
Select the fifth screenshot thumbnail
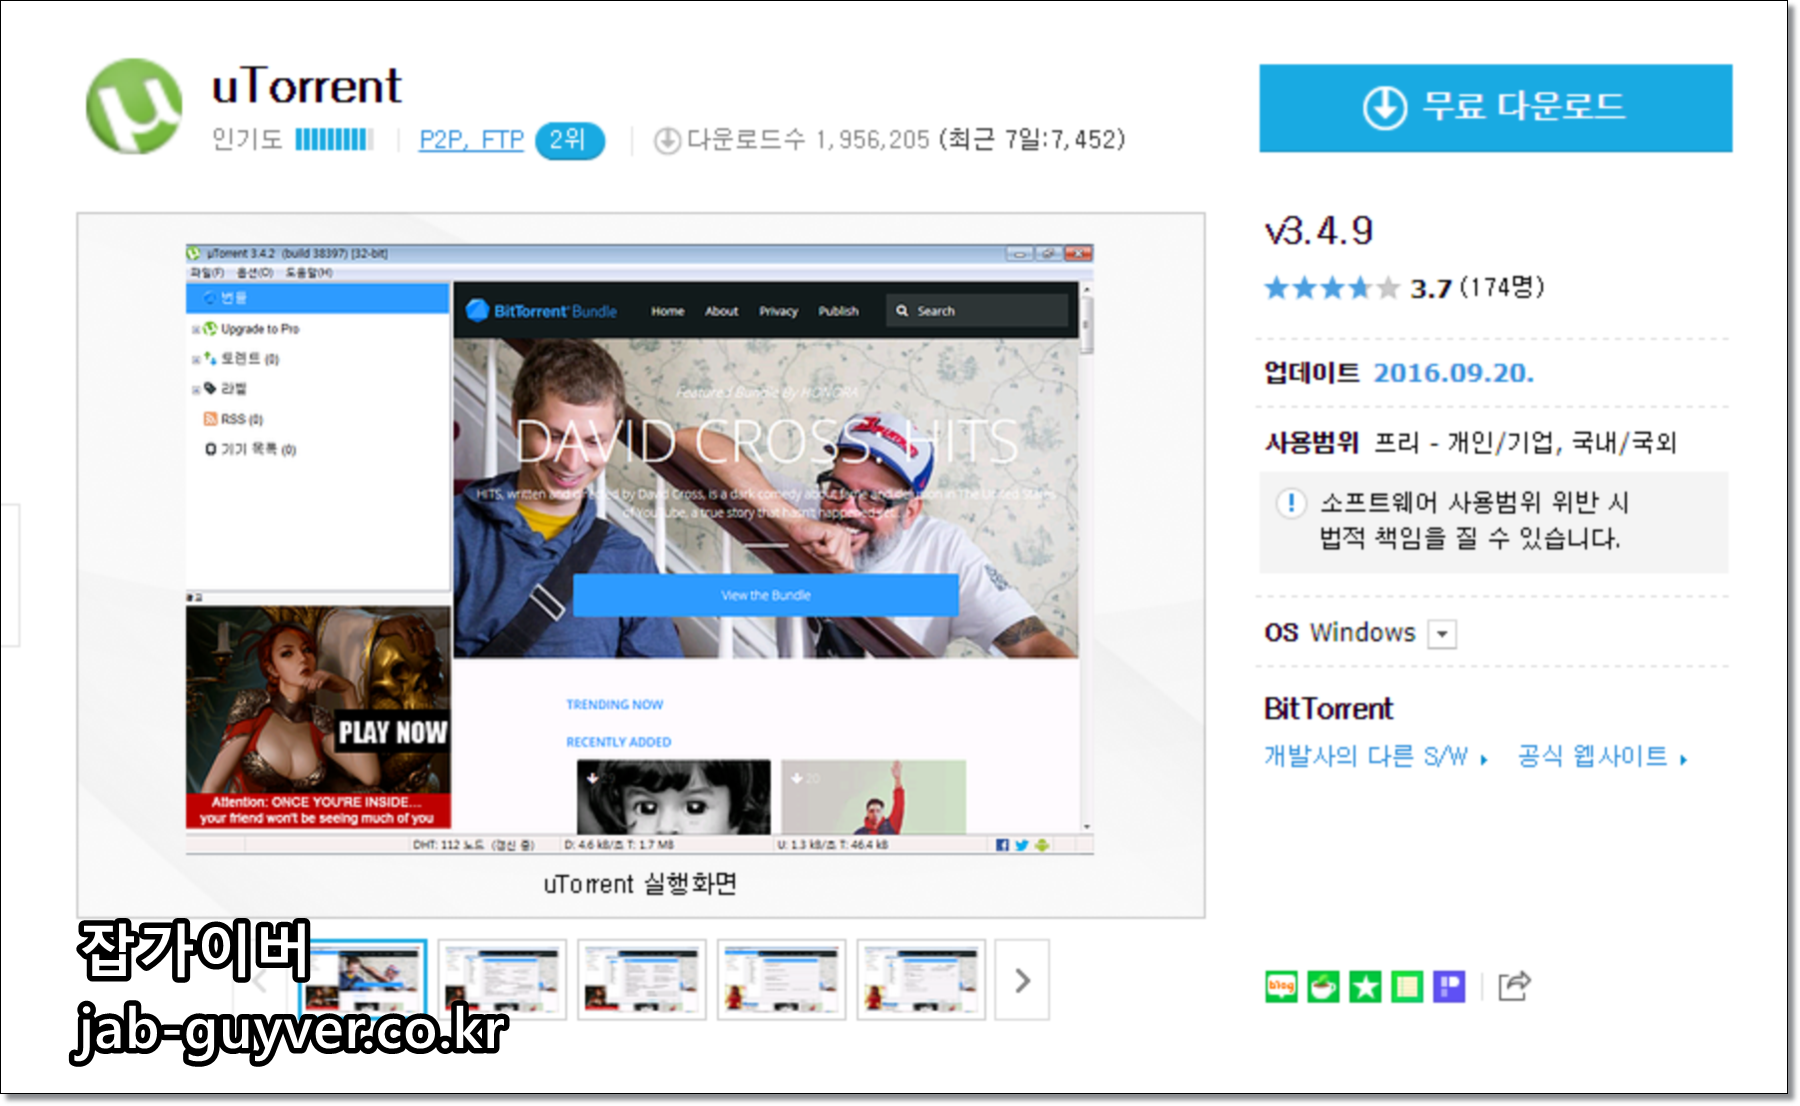click(x=921, y=980)
